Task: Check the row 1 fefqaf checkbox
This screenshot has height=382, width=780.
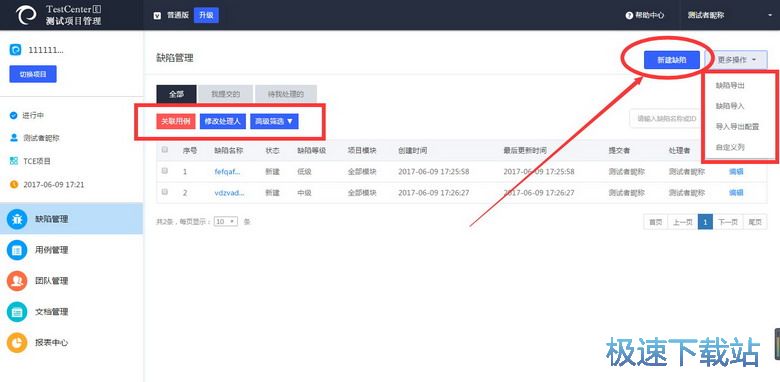Action: tap(165, 171)
